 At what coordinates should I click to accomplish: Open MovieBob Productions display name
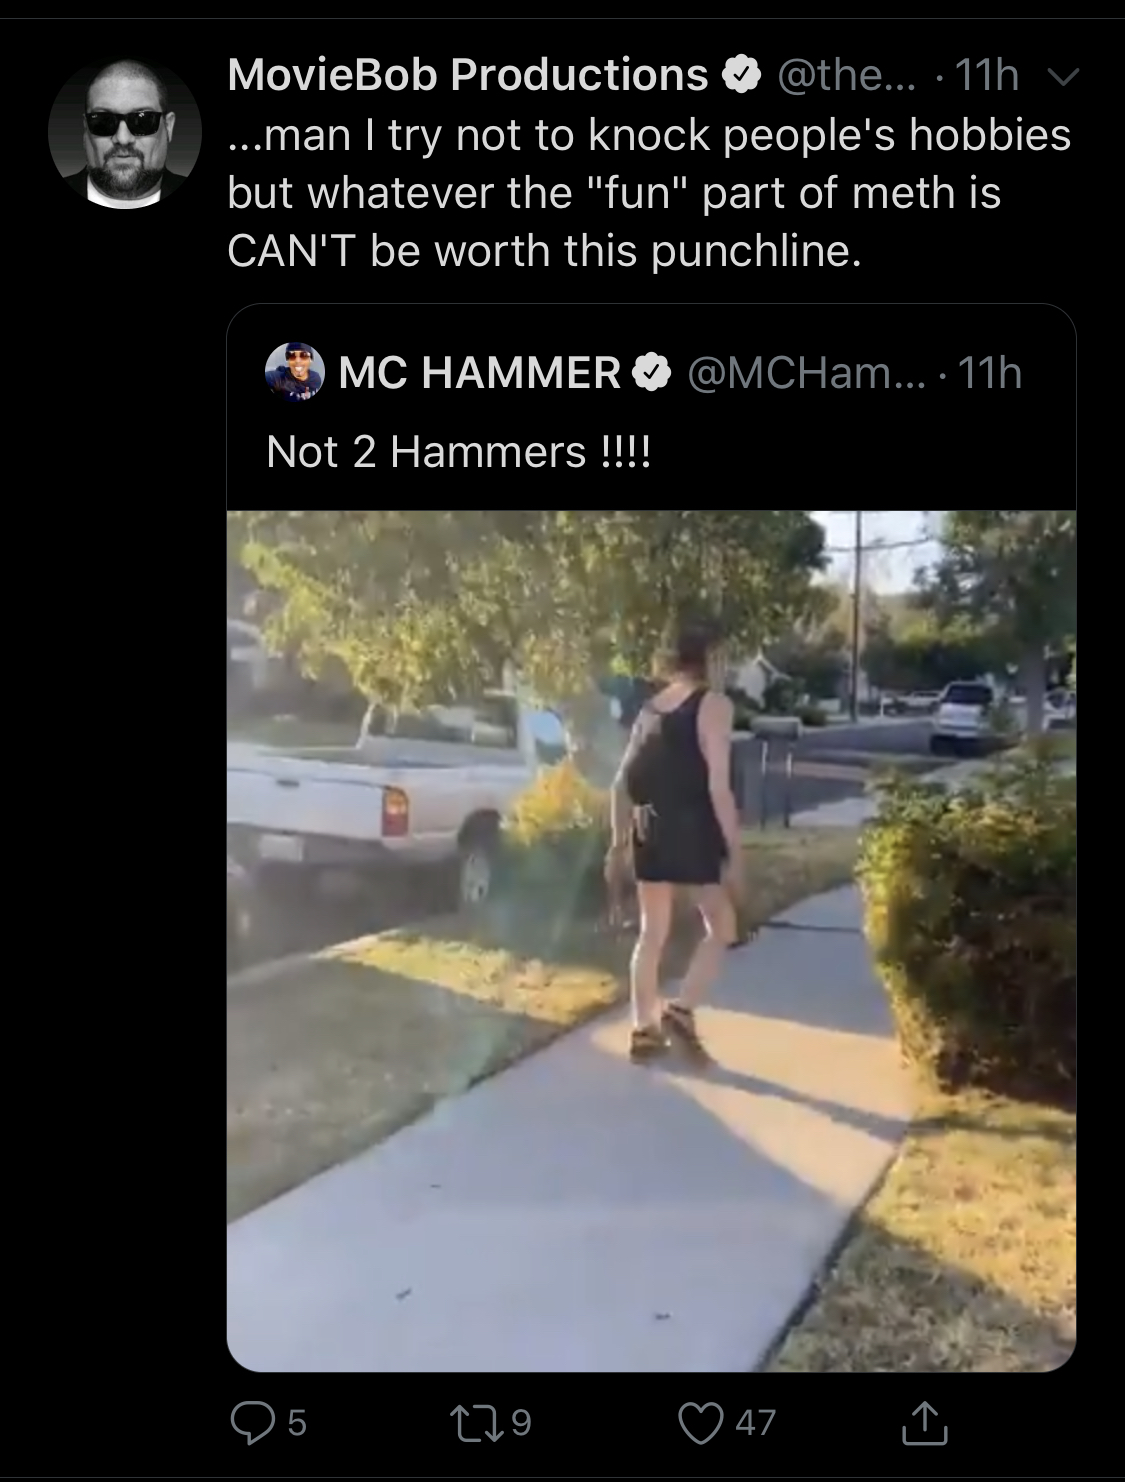coord(468,75)
